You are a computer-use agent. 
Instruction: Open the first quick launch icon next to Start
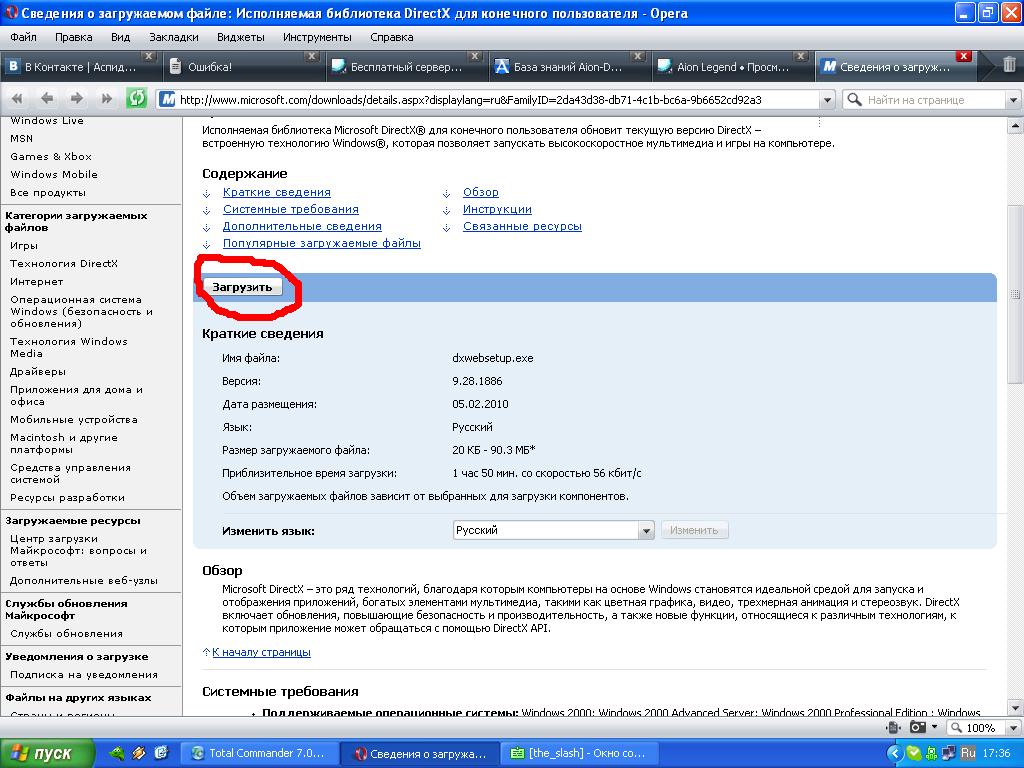117,753
